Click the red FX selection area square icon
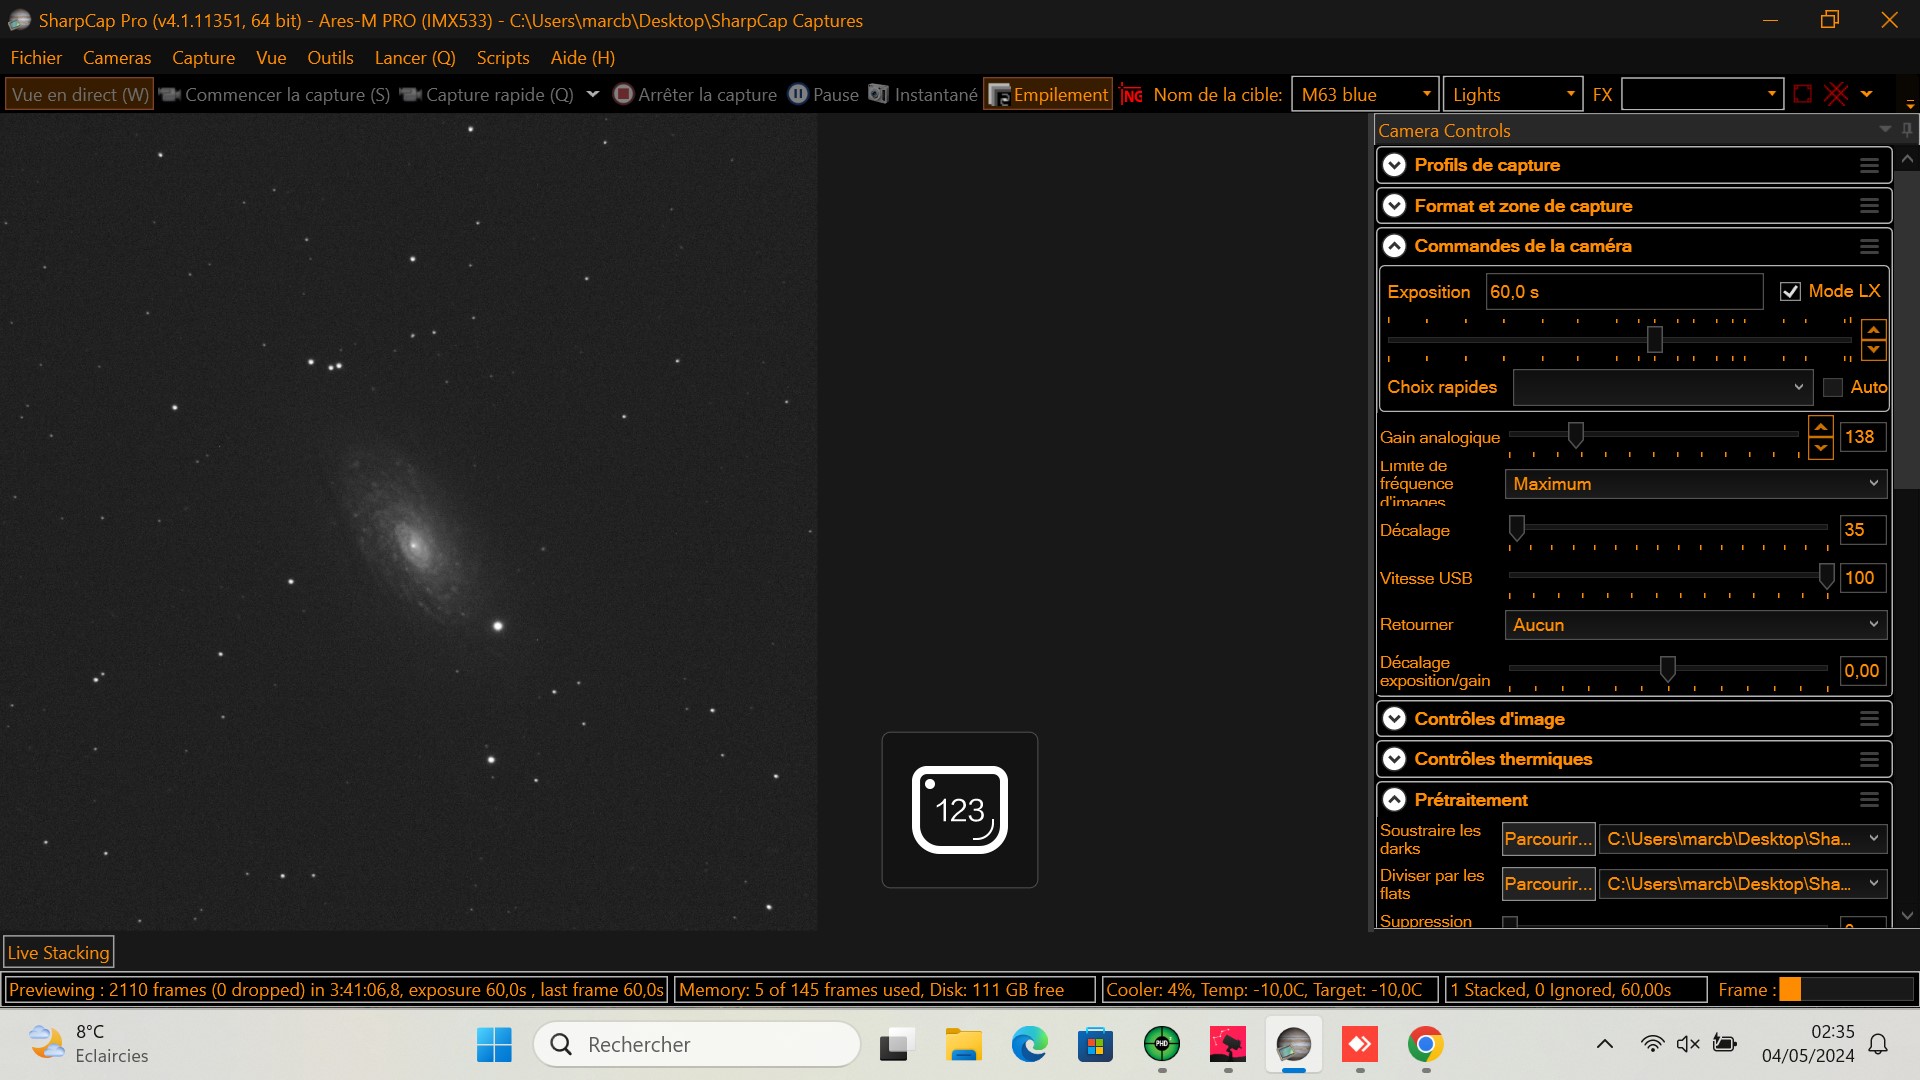The height and width of the screenshot is (1080, 1920). click(x=1802, y=94)
